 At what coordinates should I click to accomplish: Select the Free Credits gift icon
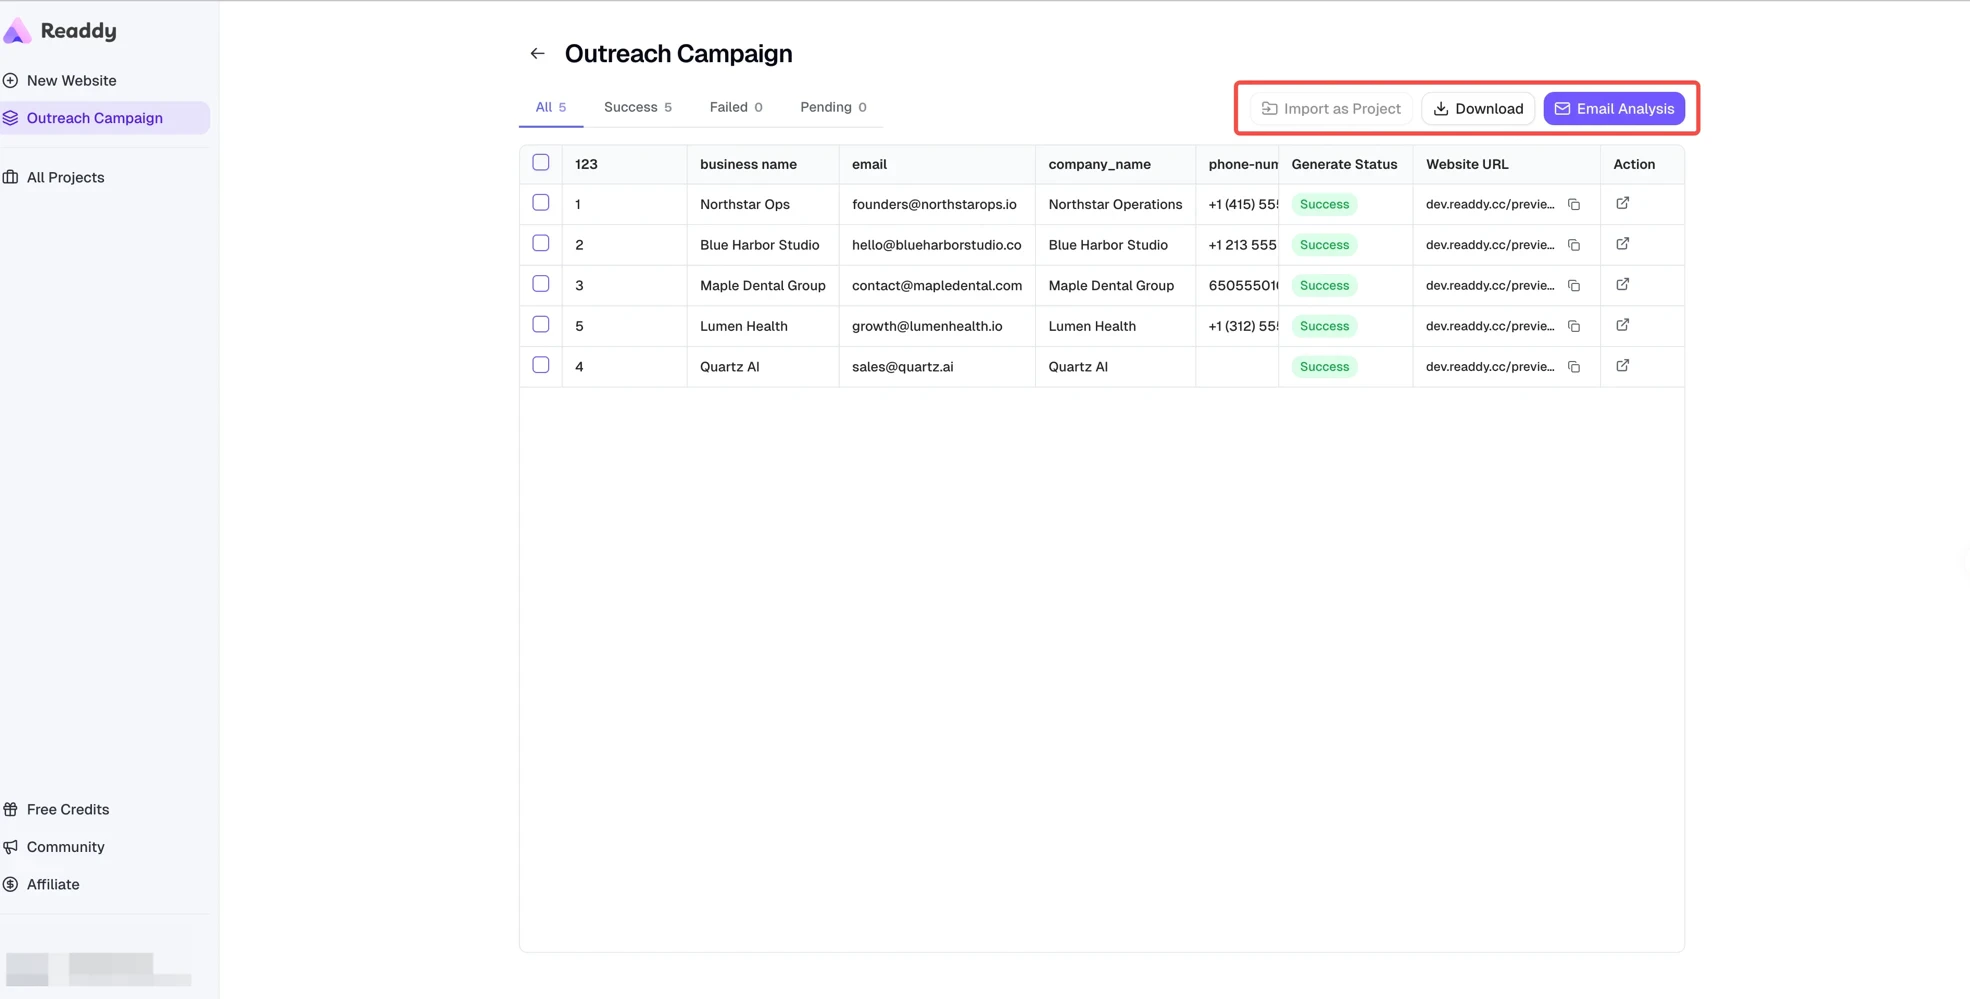pos(11,809)
